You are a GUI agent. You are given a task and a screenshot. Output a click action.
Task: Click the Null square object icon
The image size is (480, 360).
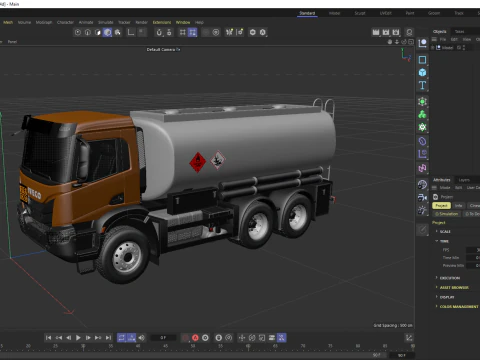point(422,60)
